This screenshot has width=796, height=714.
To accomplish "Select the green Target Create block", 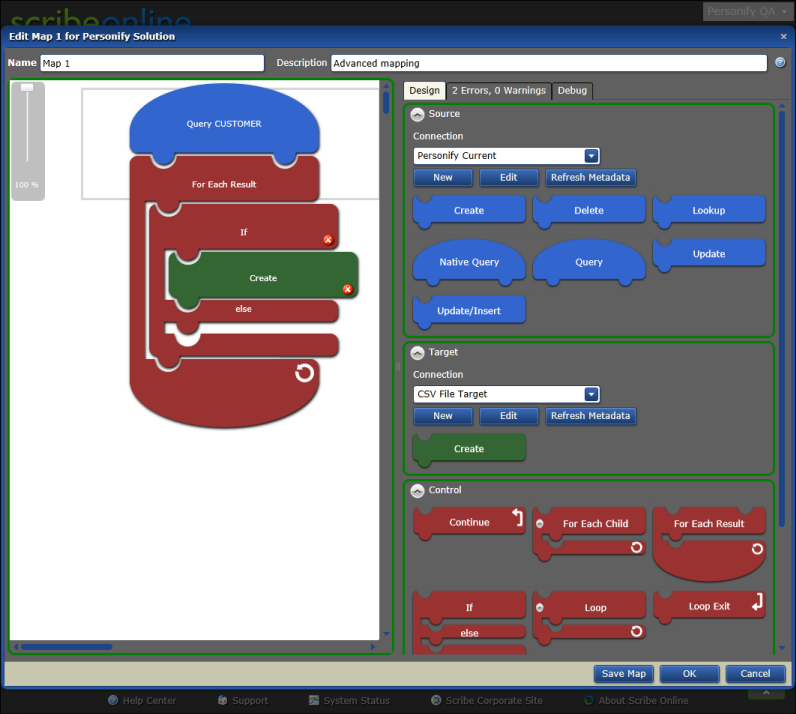I will coord(469,449).
